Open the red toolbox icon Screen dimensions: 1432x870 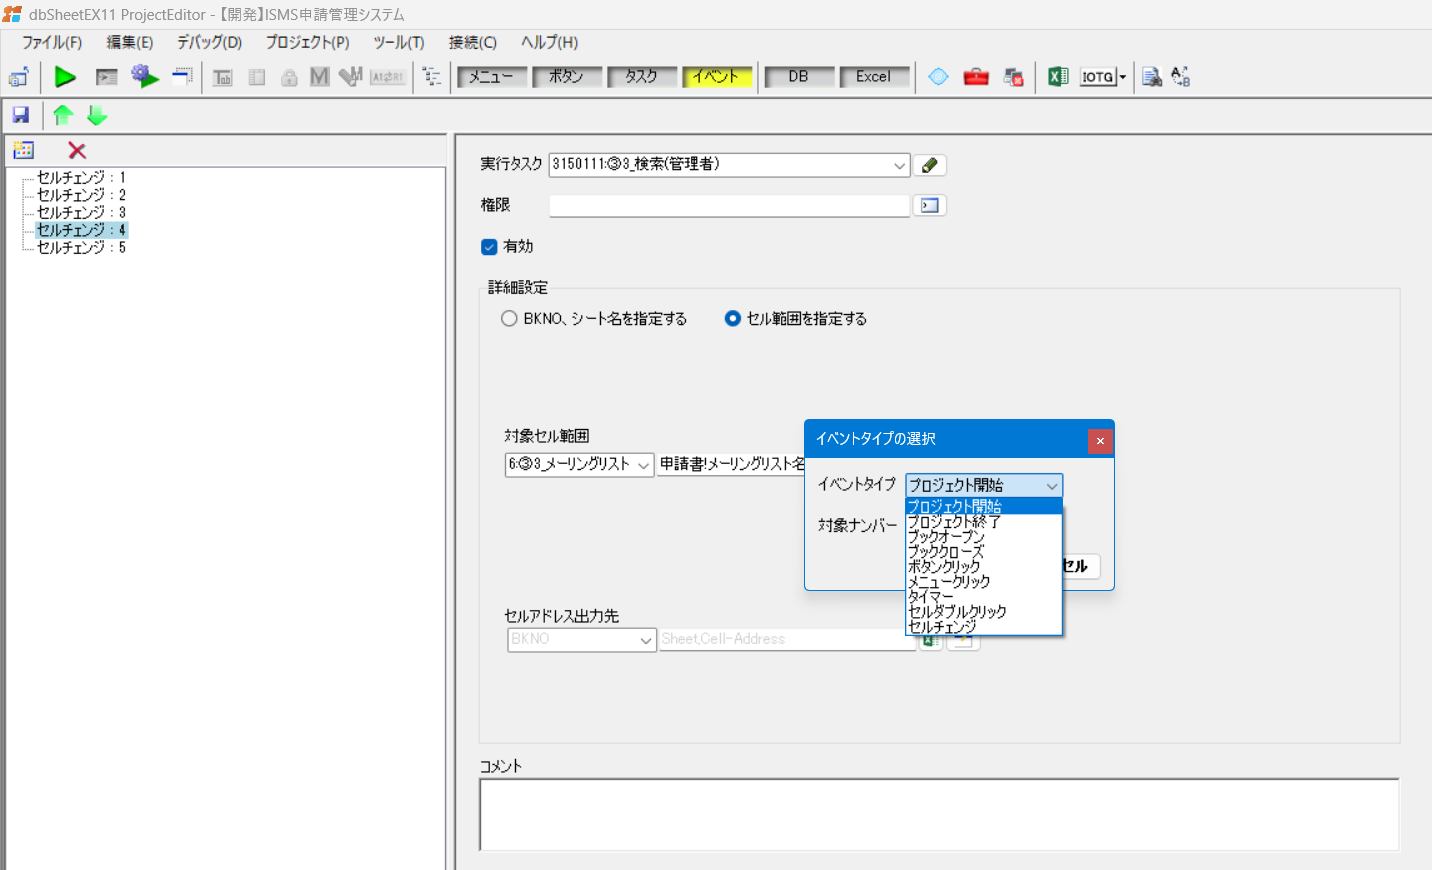pos(976,77)
